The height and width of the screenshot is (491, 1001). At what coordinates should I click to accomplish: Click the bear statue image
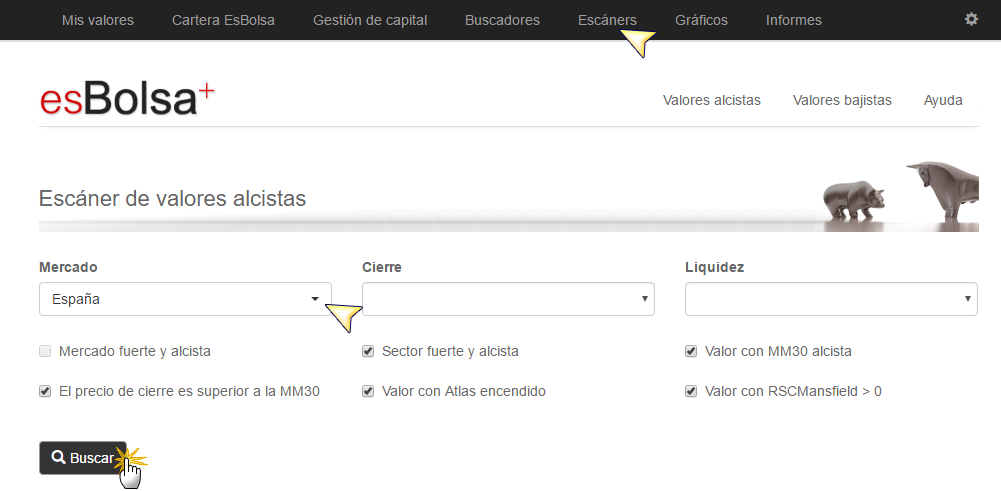pos(854,201)
